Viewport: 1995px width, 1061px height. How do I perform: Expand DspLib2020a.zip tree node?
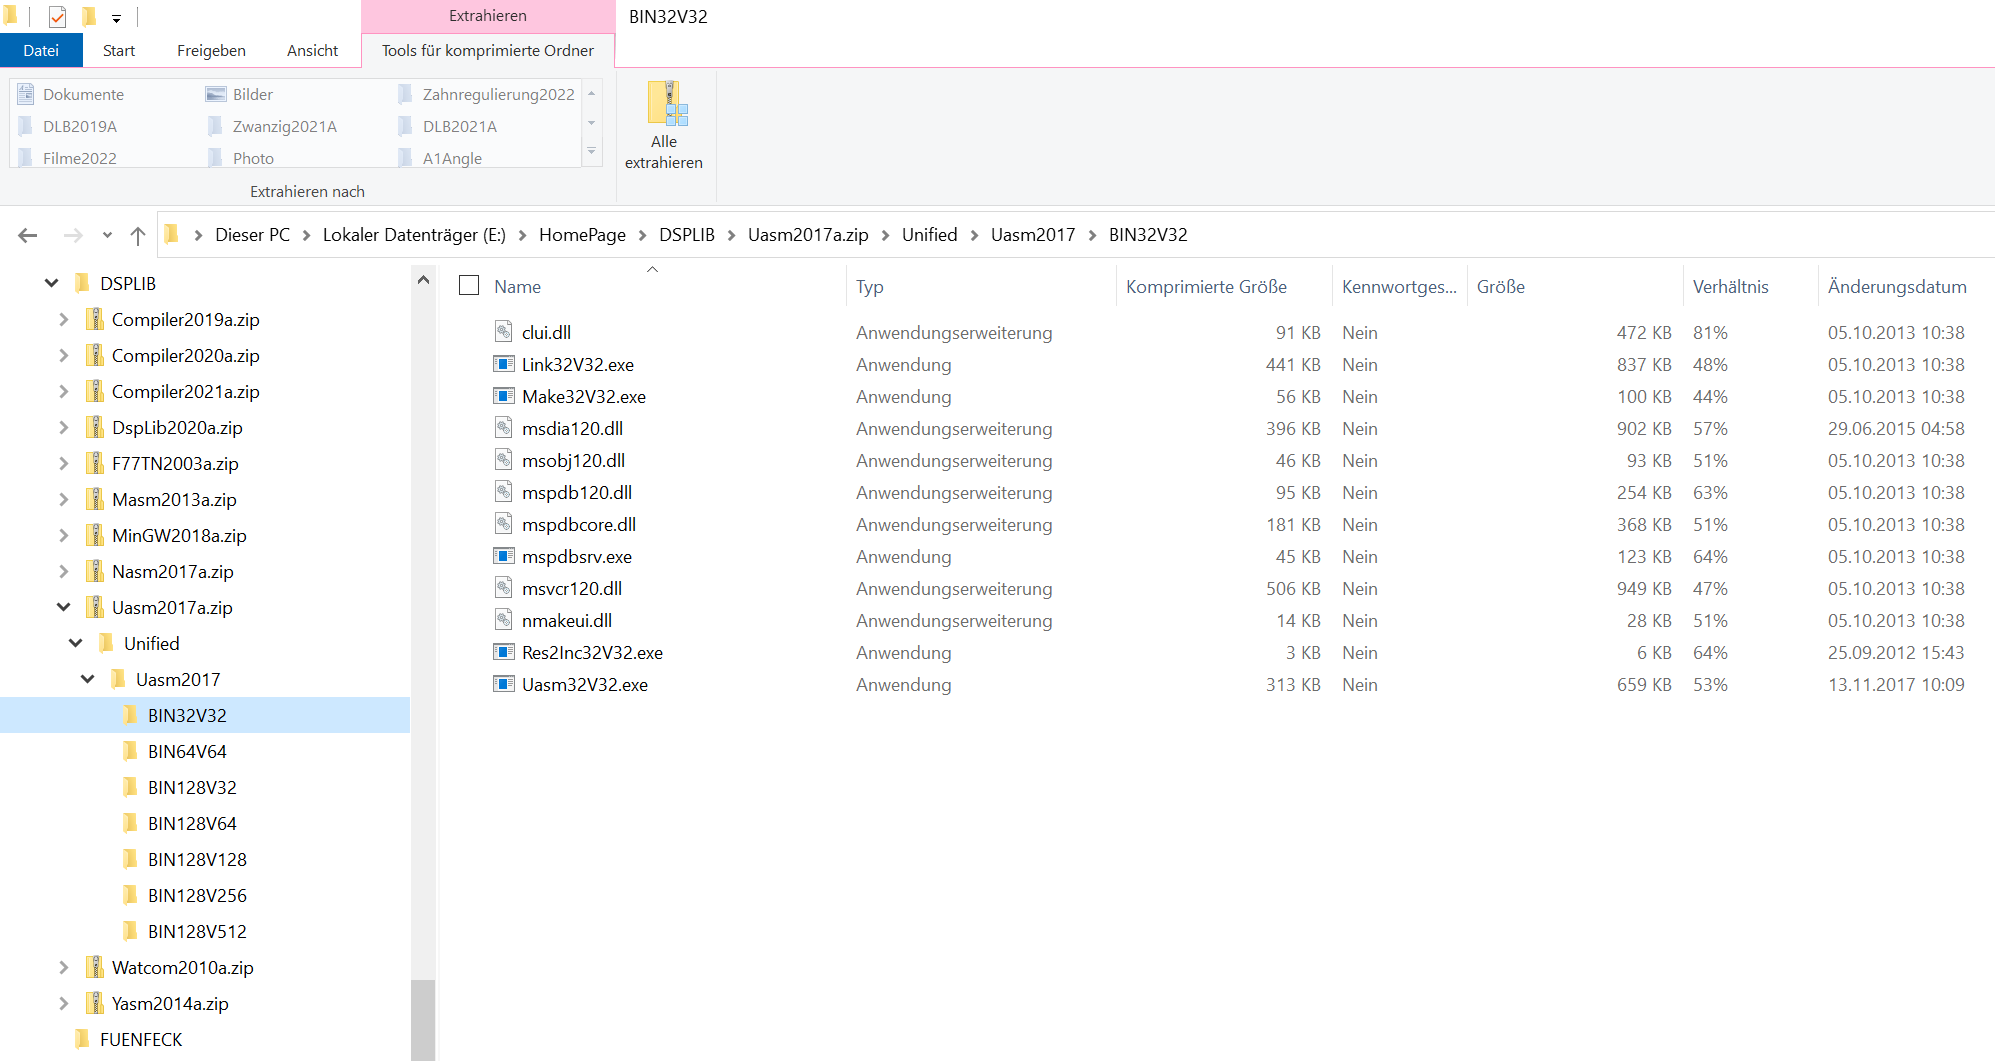(x=63, y=427)
